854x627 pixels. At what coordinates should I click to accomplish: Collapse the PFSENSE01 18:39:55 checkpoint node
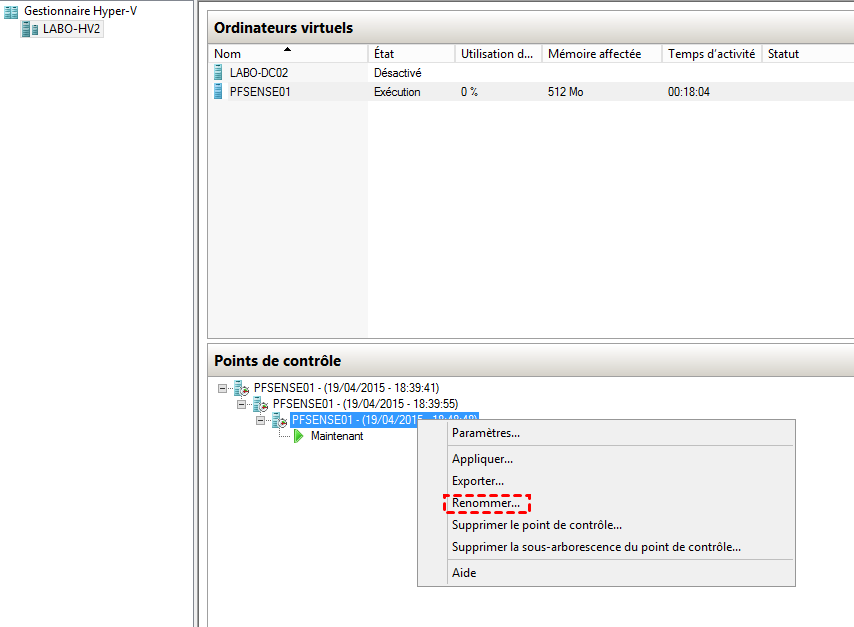pos(241,404)
